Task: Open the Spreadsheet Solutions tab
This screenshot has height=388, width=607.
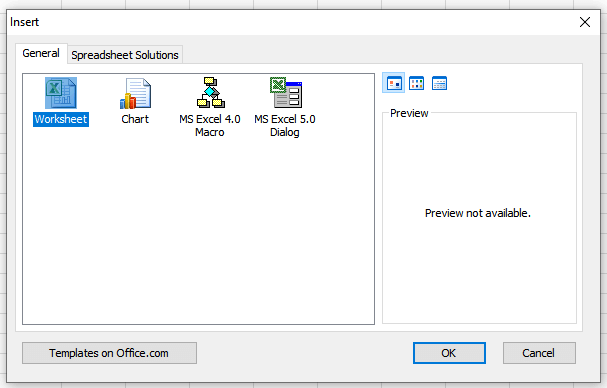Action: (x=125, y=55)
